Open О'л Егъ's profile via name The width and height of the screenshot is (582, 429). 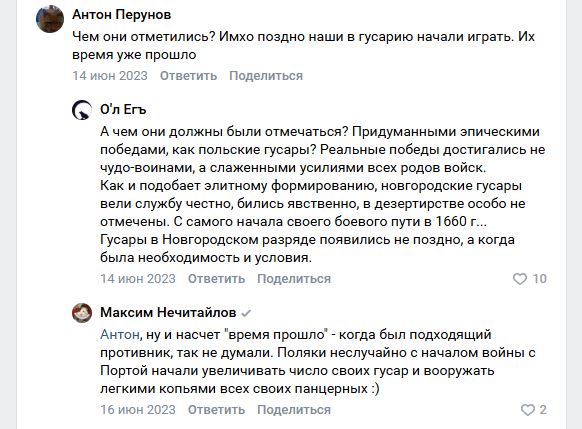(123, 109)
